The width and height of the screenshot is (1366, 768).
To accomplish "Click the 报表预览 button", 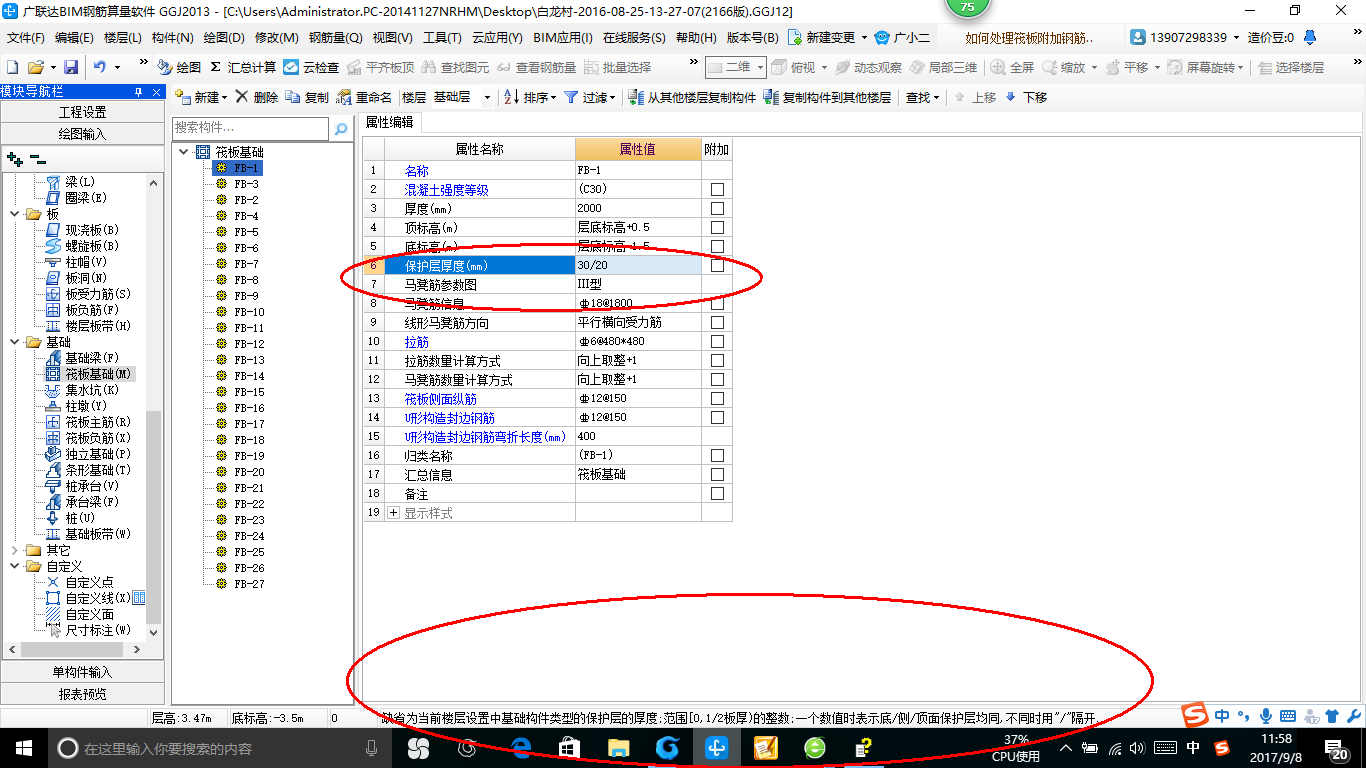I will (x=82, y=694).
